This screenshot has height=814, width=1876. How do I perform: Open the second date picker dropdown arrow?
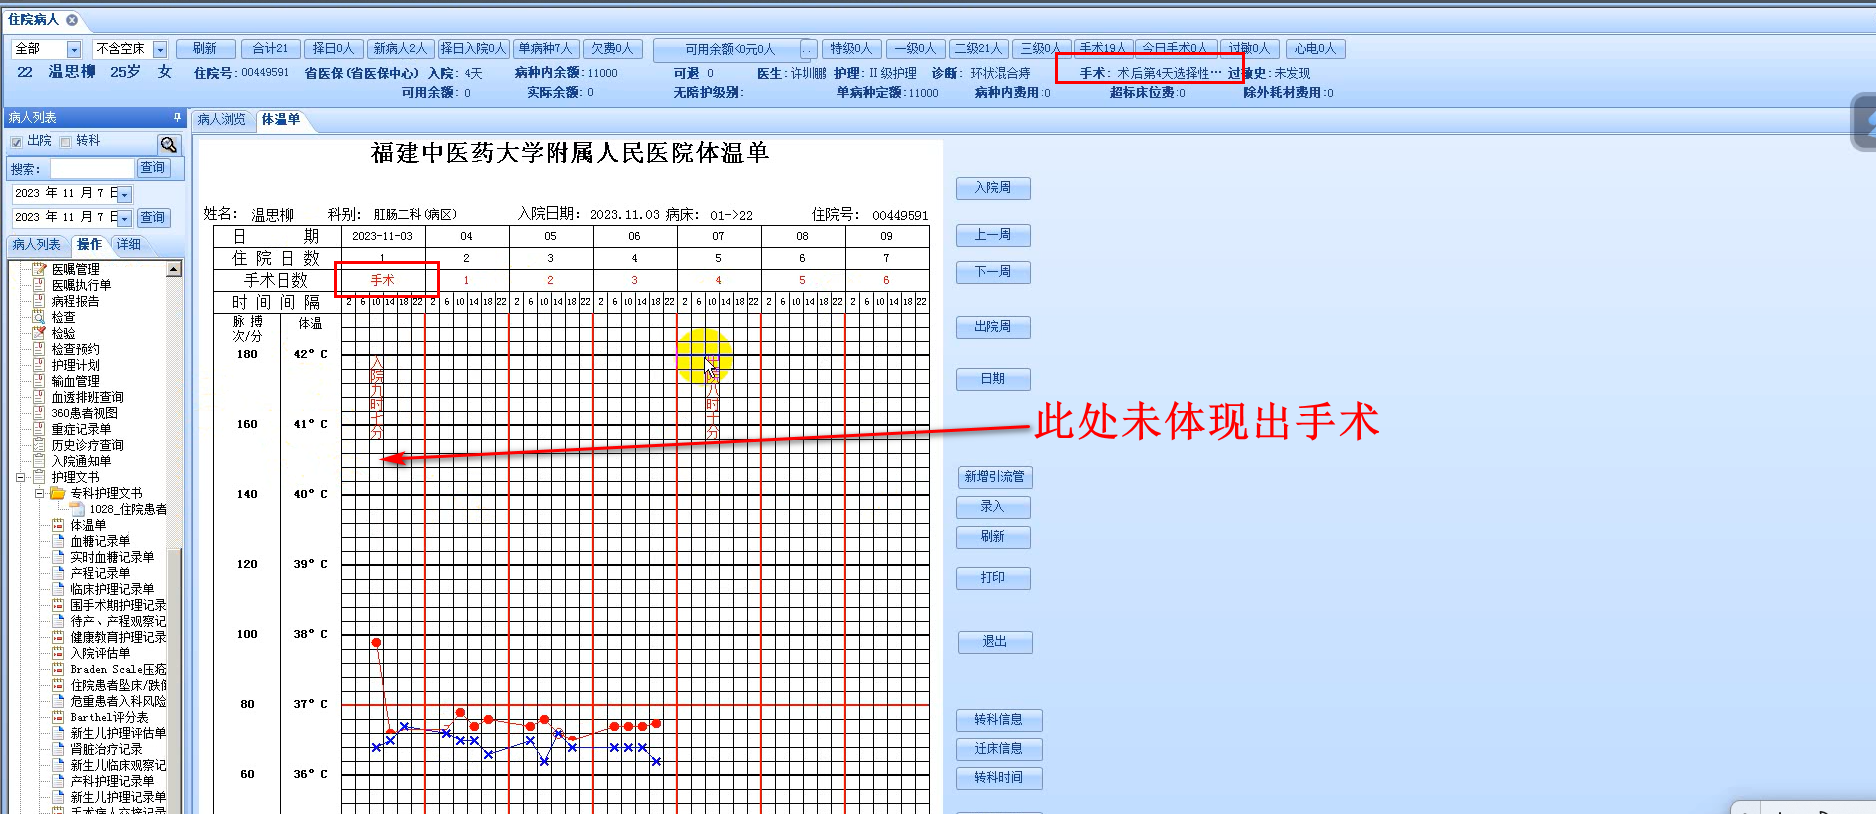coord(125,218)
